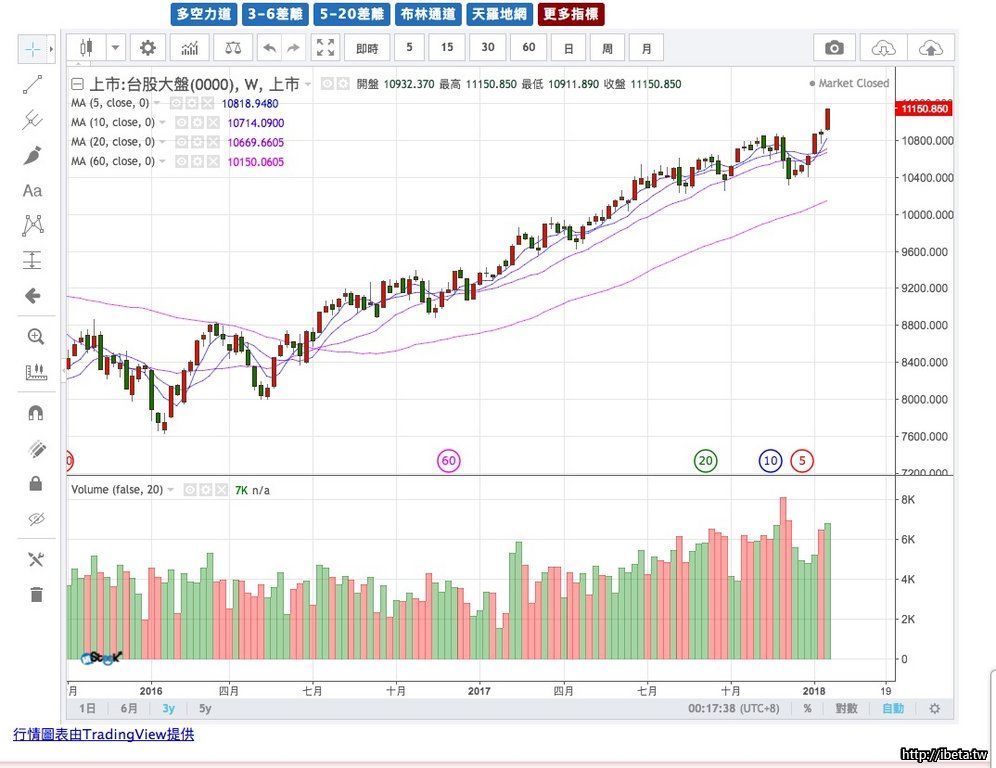This screenshot has height=768, width=996.
Task: Select the trend line drawing tool
Action: pyautogui.click(x=33, y=85)
